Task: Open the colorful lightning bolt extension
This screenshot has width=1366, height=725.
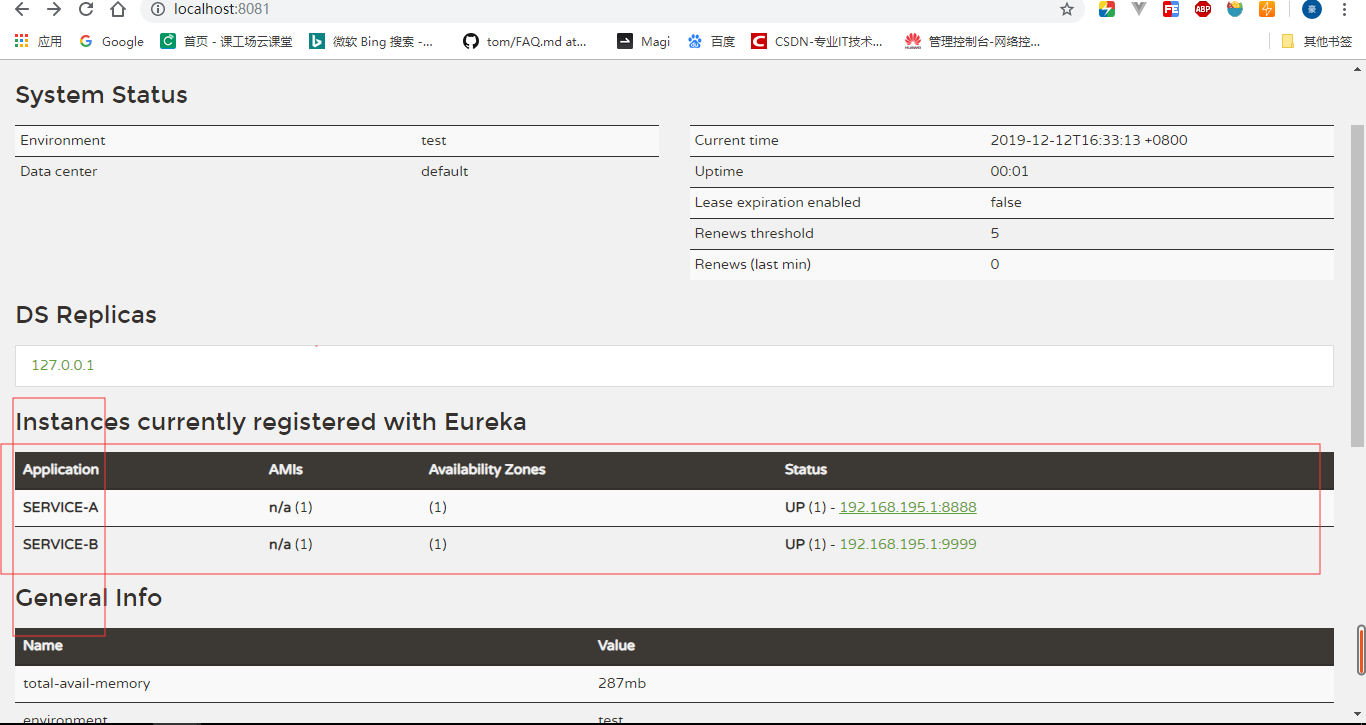Action: (x=1107, y=9)
